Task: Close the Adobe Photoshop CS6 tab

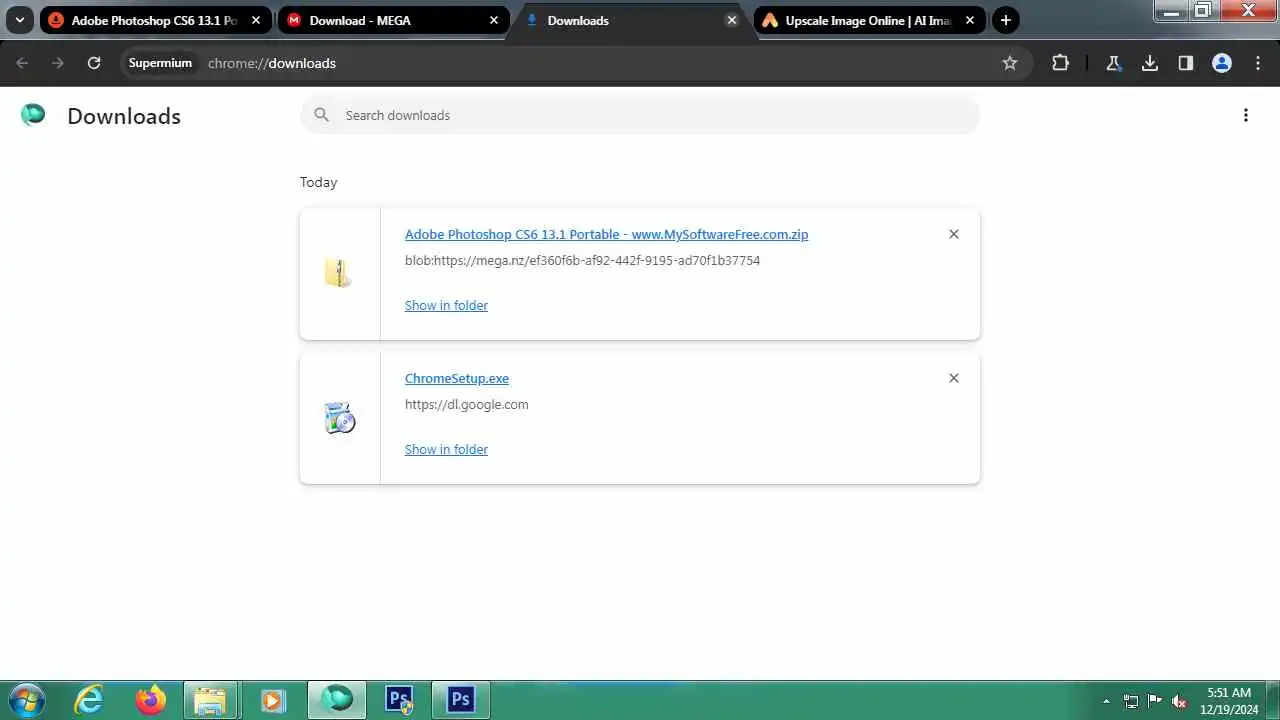Action: (x=255, y=20)
